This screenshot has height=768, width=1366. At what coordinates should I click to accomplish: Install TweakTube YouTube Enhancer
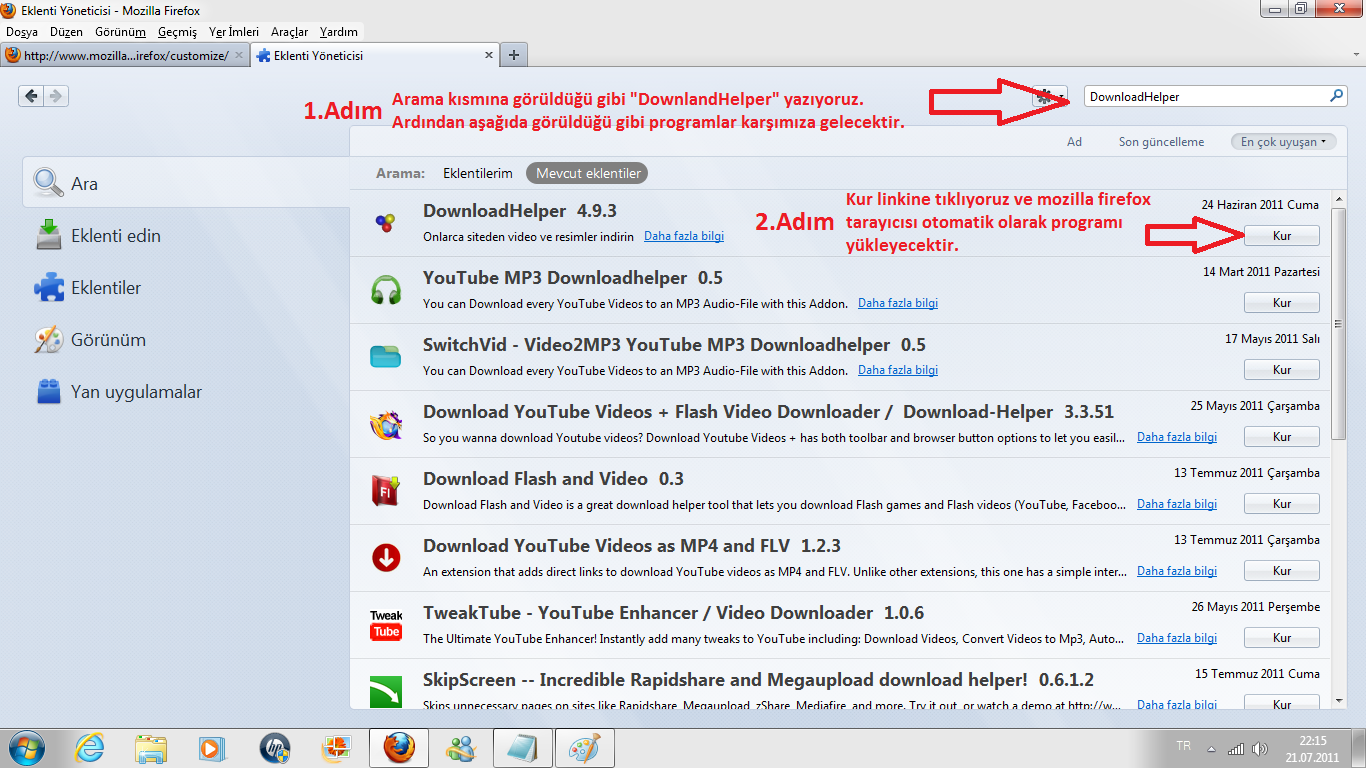pyautogui.click(x=1282, y=638)
